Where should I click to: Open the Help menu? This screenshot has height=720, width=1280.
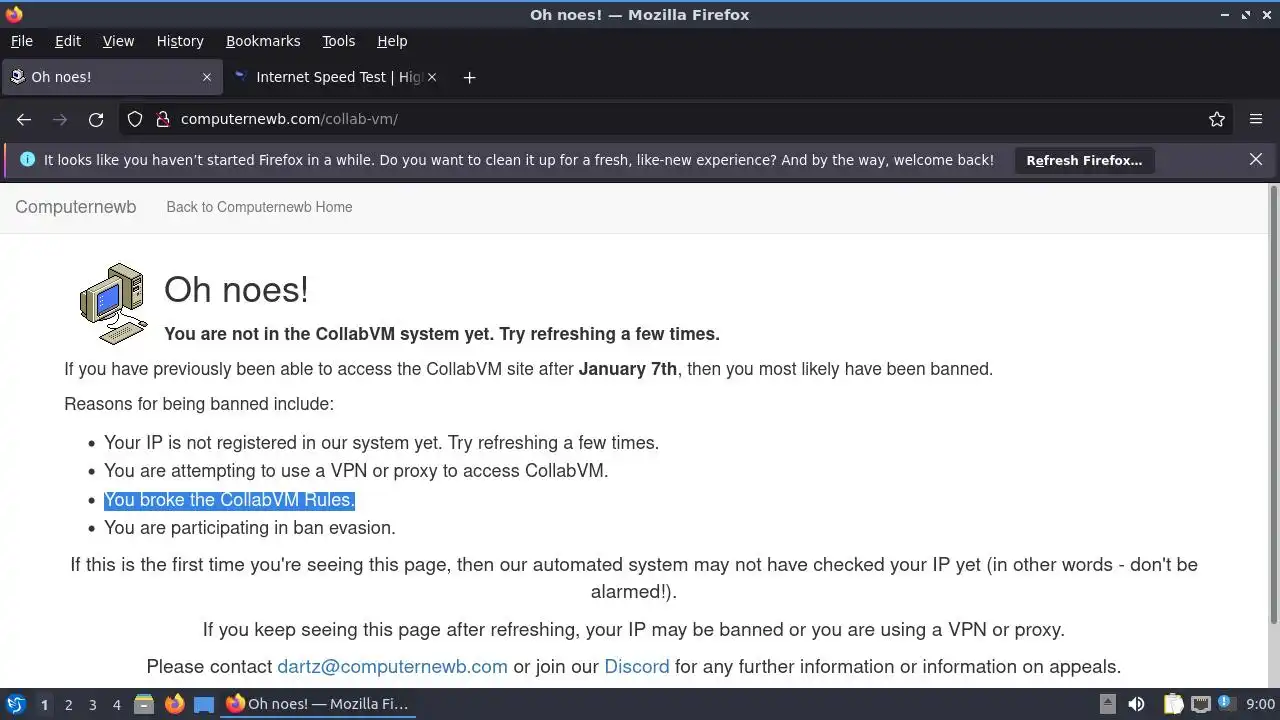pos(392,41)
